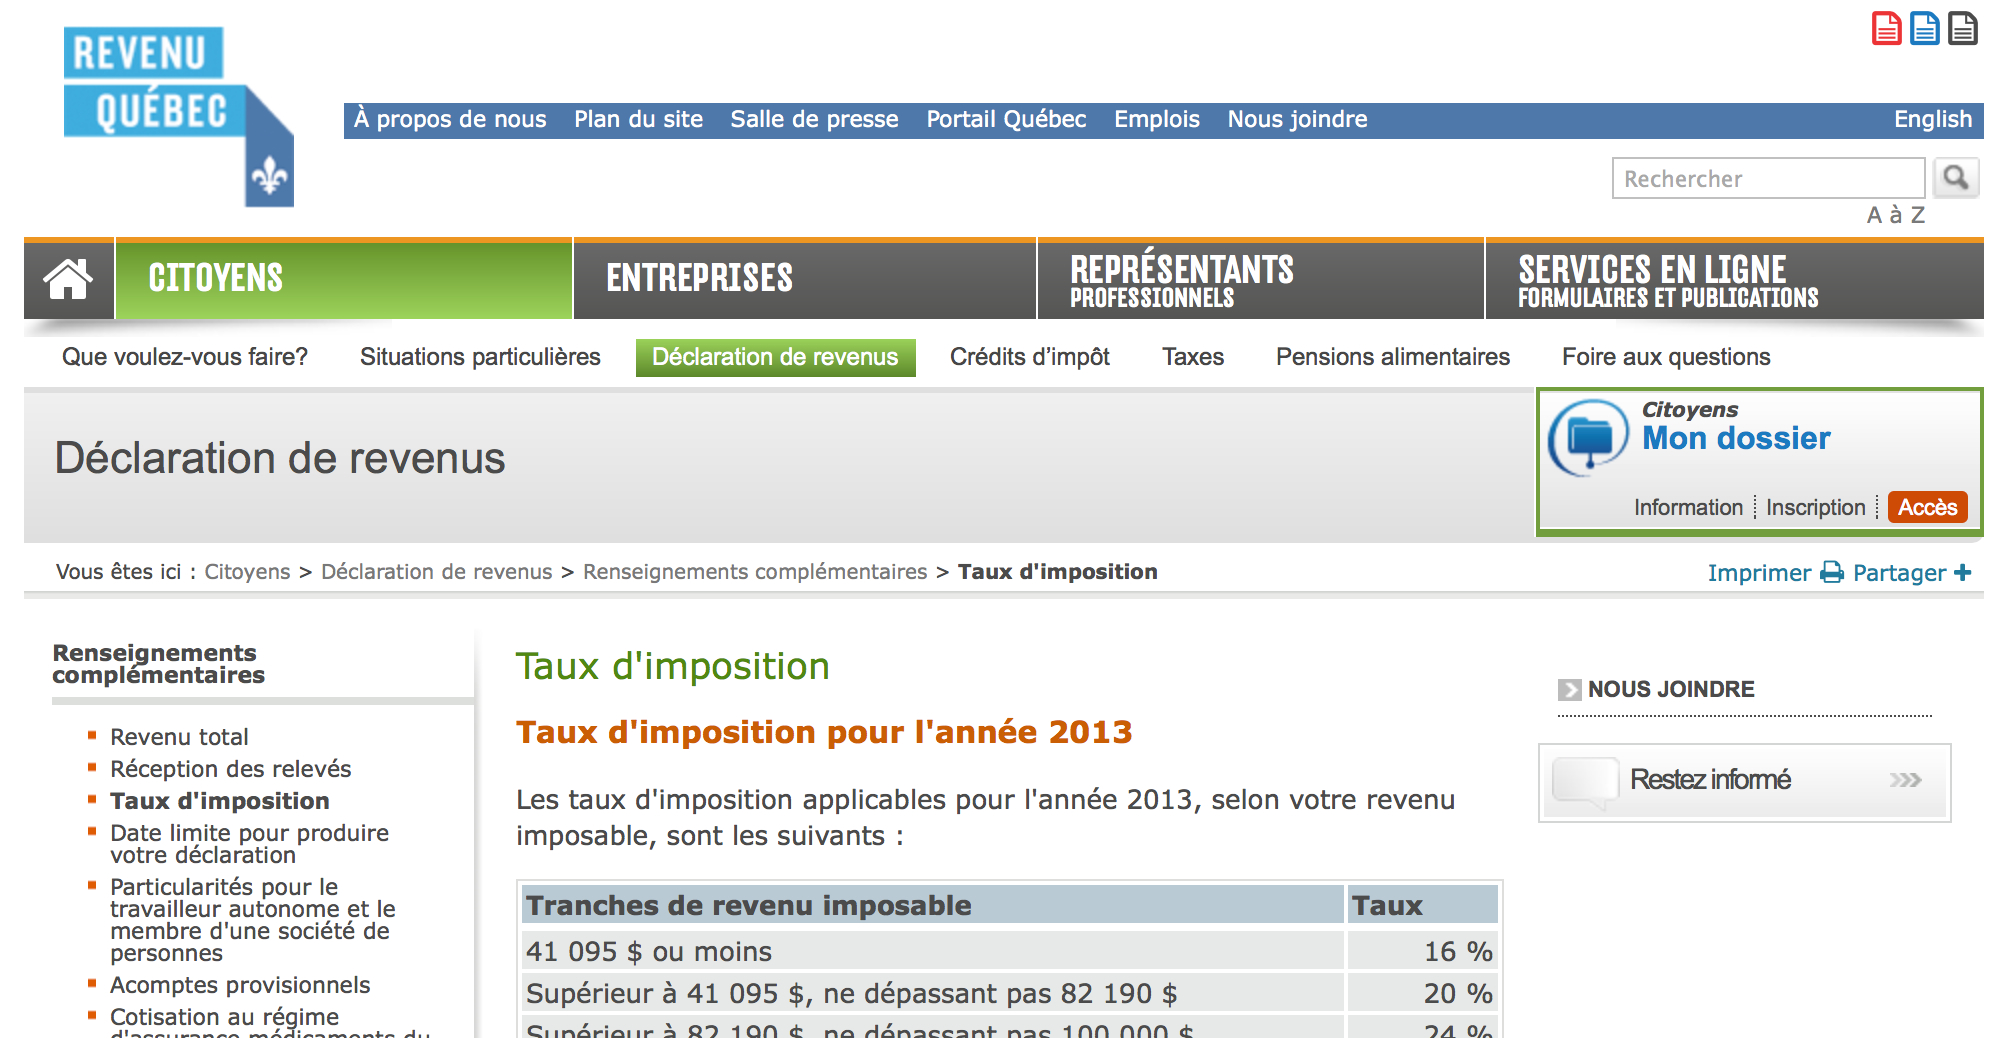
Task: Switch the site language to English
Action: click(1932, 120)
